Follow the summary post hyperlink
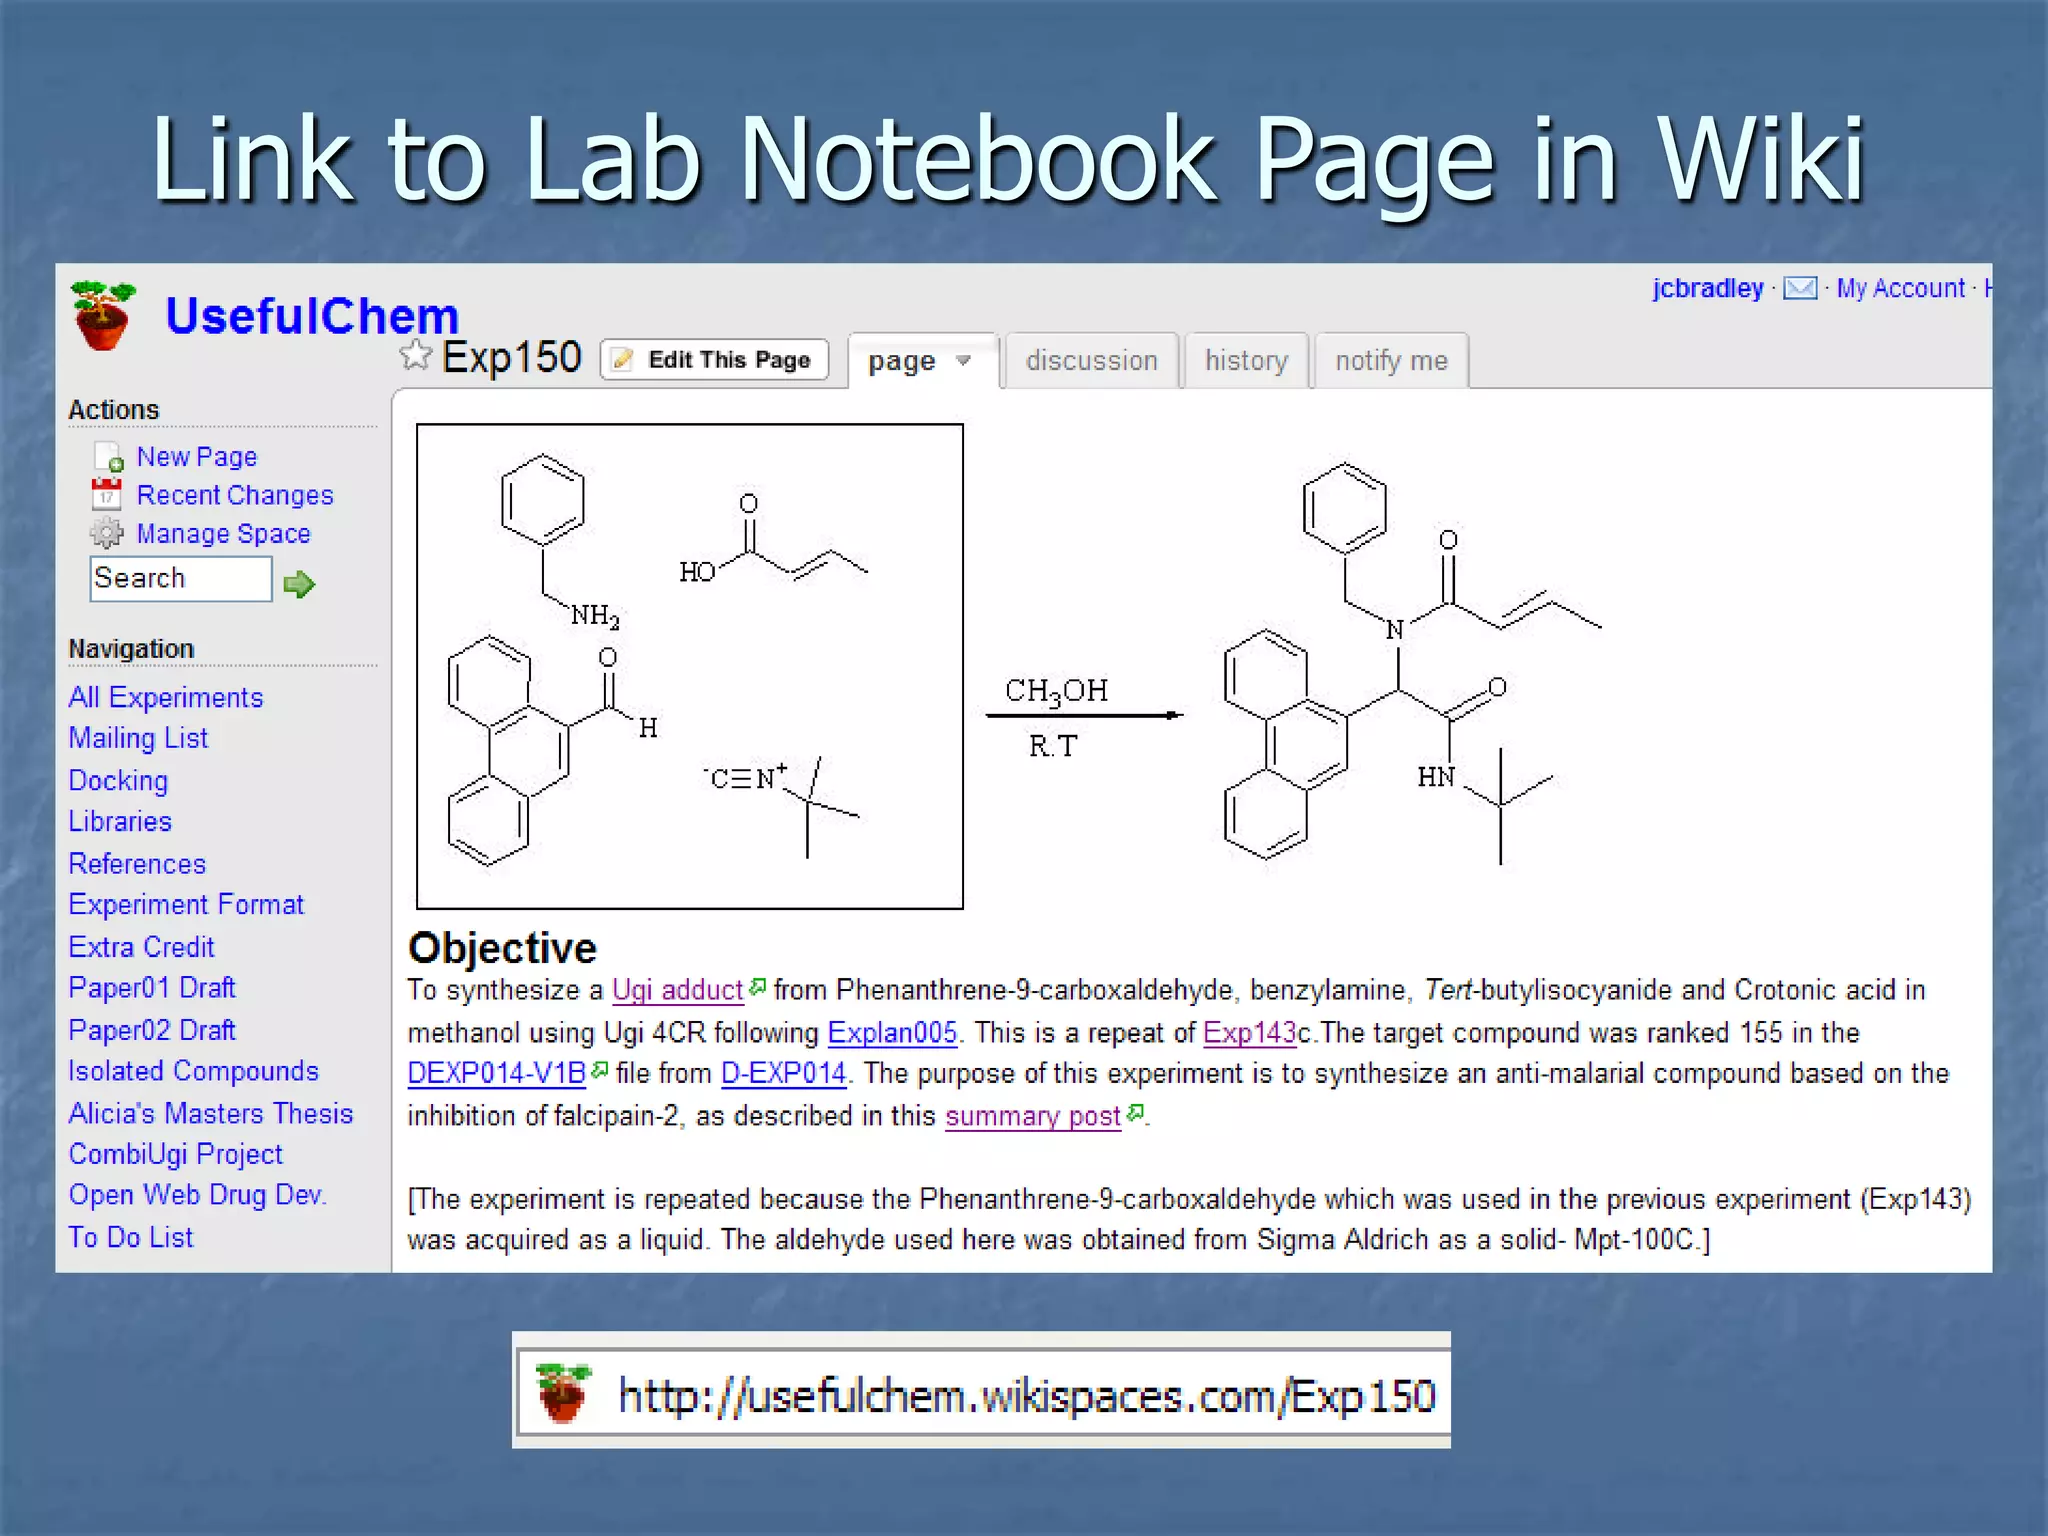Screen dimensions: 2048x1536 pos(1033,1116)
